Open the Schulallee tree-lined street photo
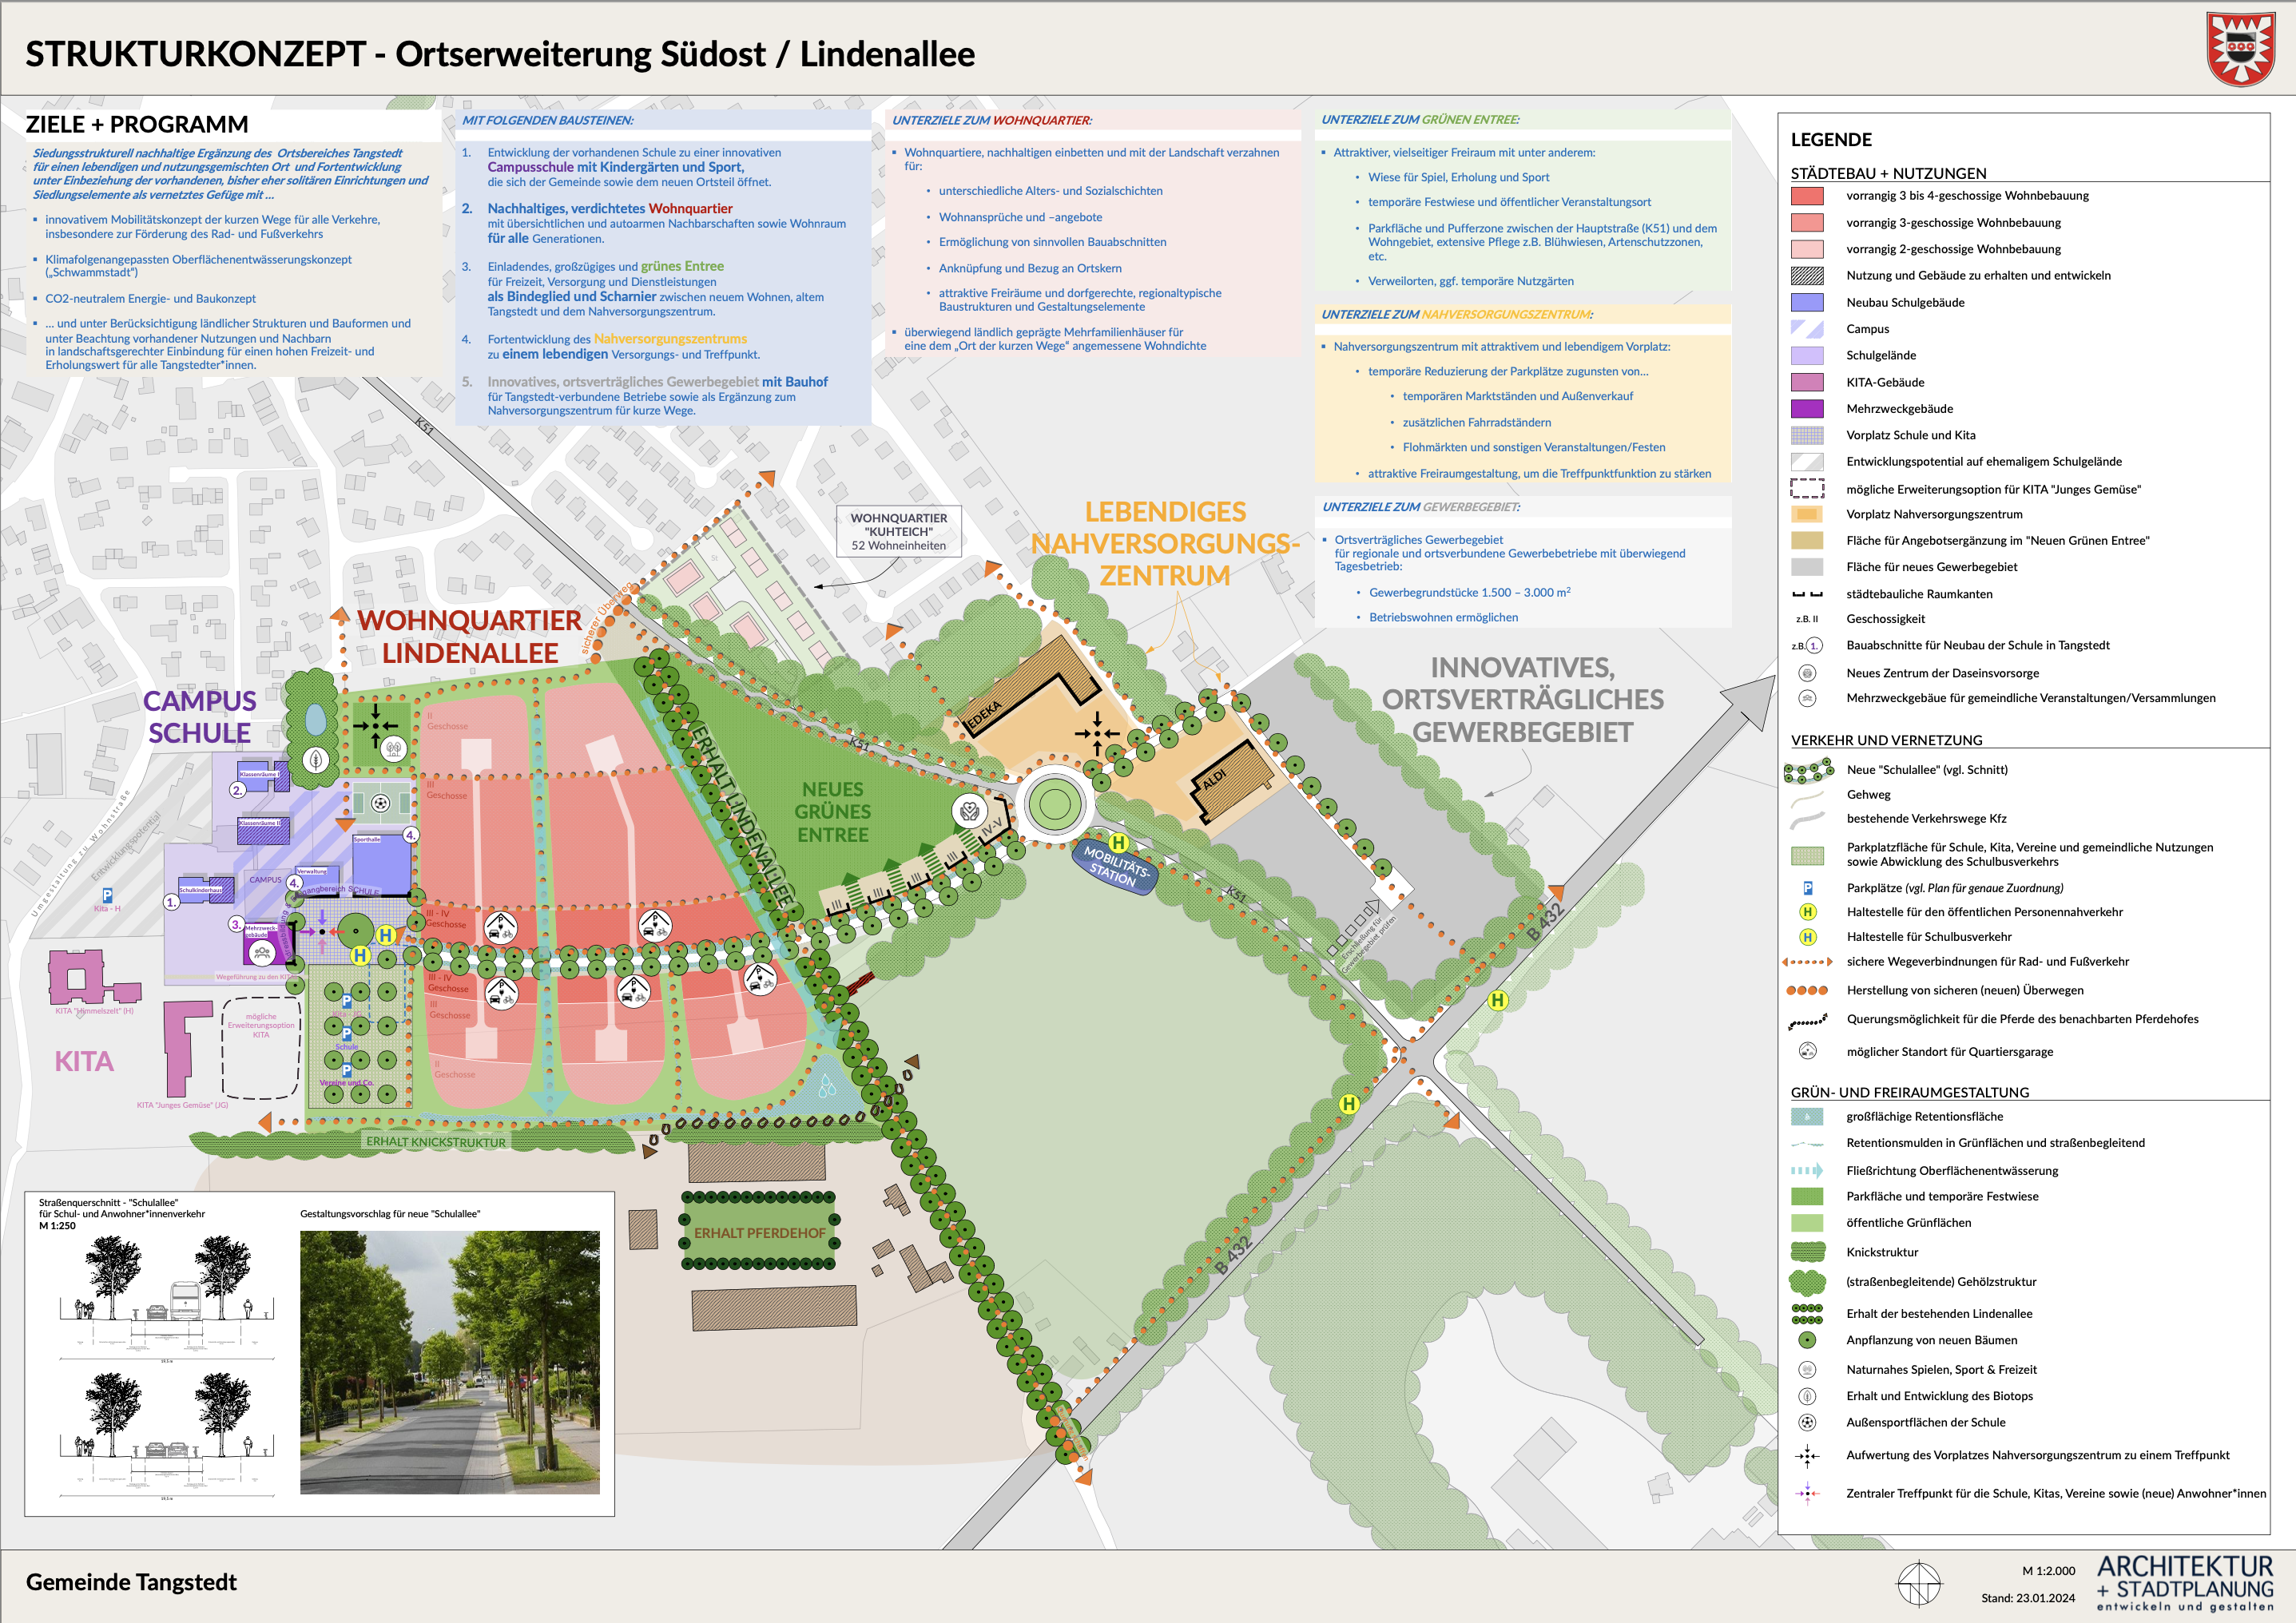Viewport: 2296px width, 1623px height. (449, 1362)
